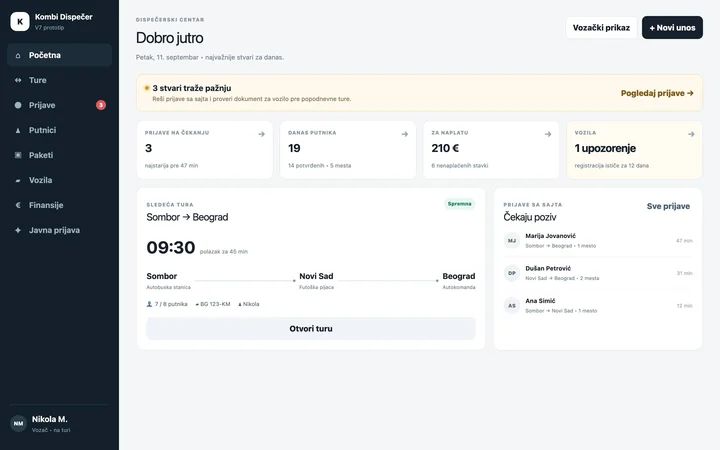Click the red Prijave notification badge
Screen dimensions: 720x450
click(101, 105)
